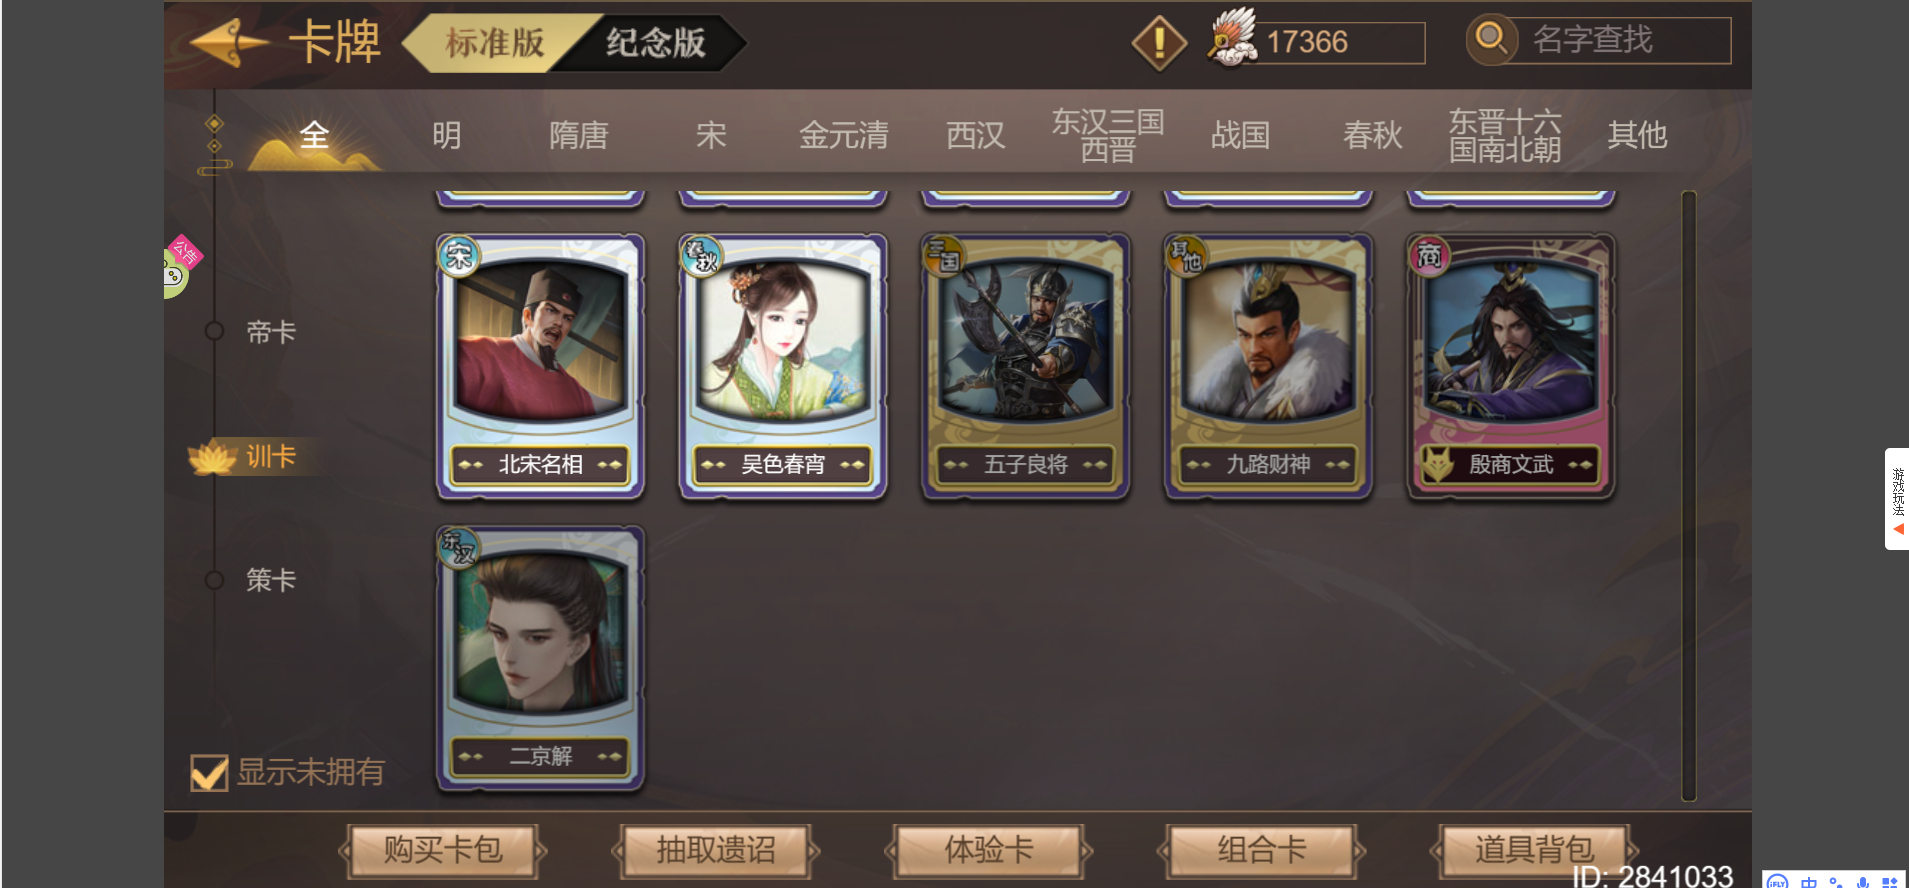
Task: Open the 吴色春宵 card thumbnail
Action: [x=783, y=366]
